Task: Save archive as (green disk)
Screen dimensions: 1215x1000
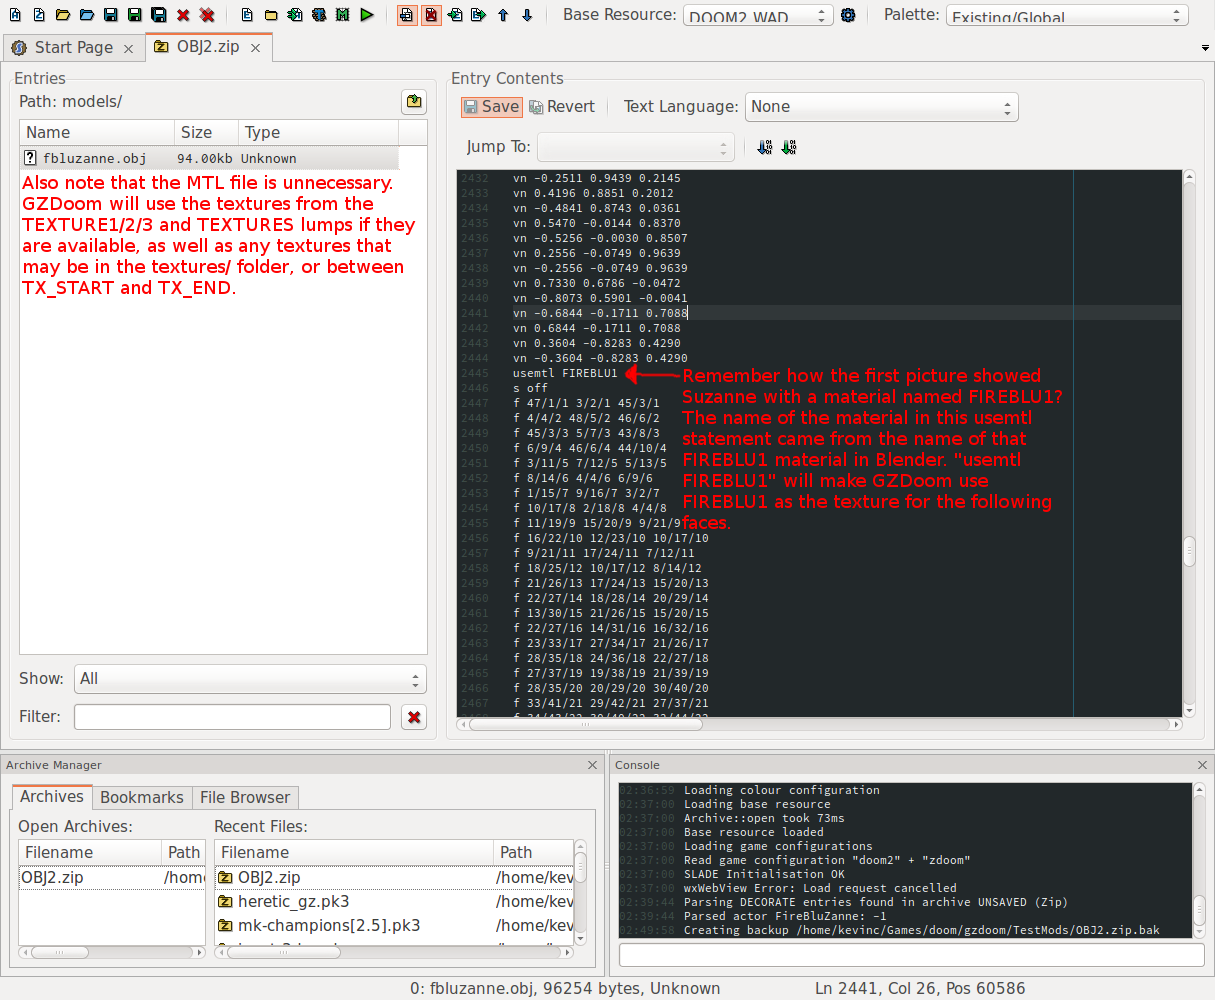Action: [x=135, y=15]
